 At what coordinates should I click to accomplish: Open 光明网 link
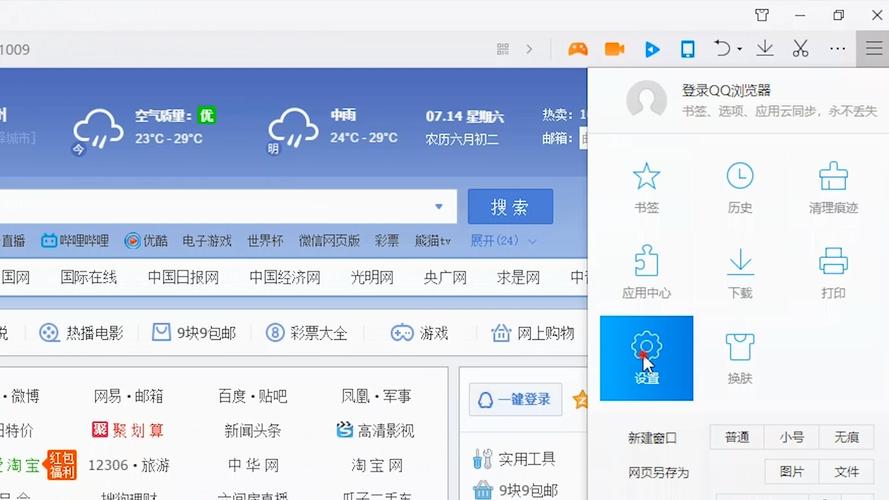372,277
